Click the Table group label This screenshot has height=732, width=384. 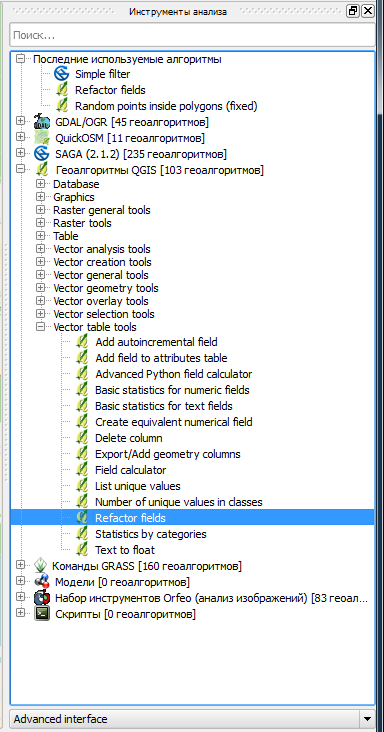(x=66, y=236)
